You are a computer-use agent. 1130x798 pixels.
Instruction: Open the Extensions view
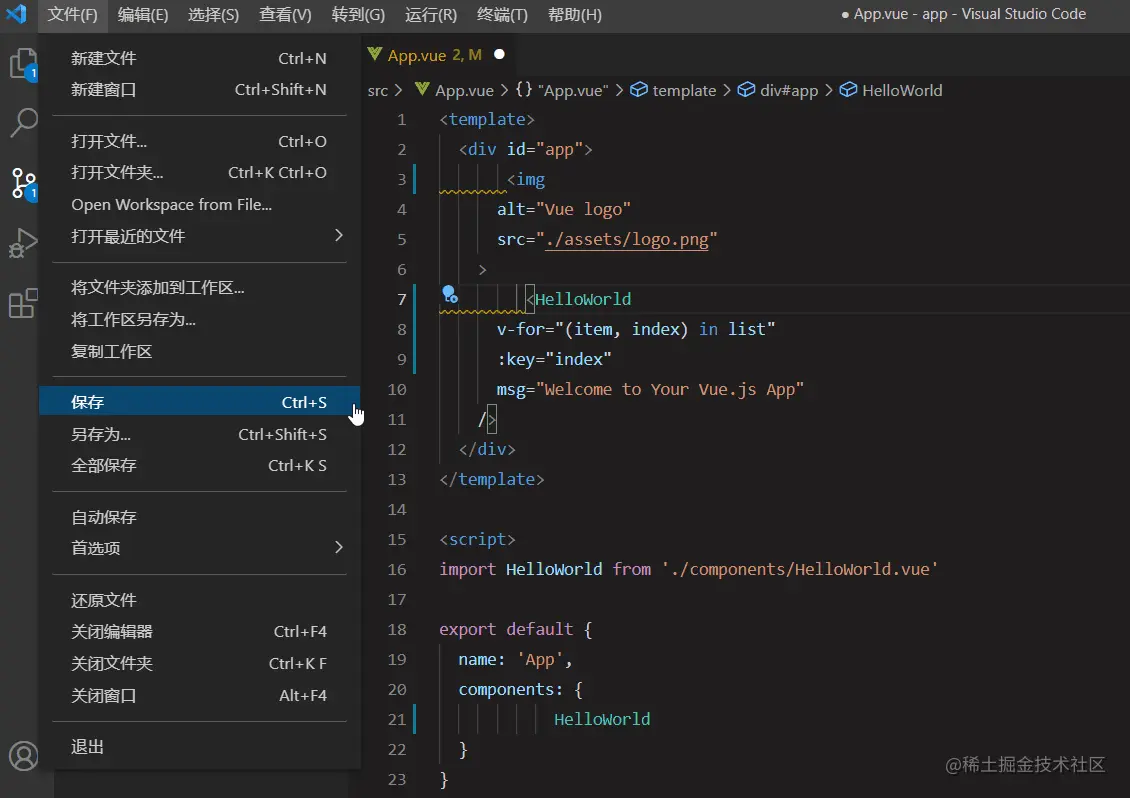click(x=24, y=303)
